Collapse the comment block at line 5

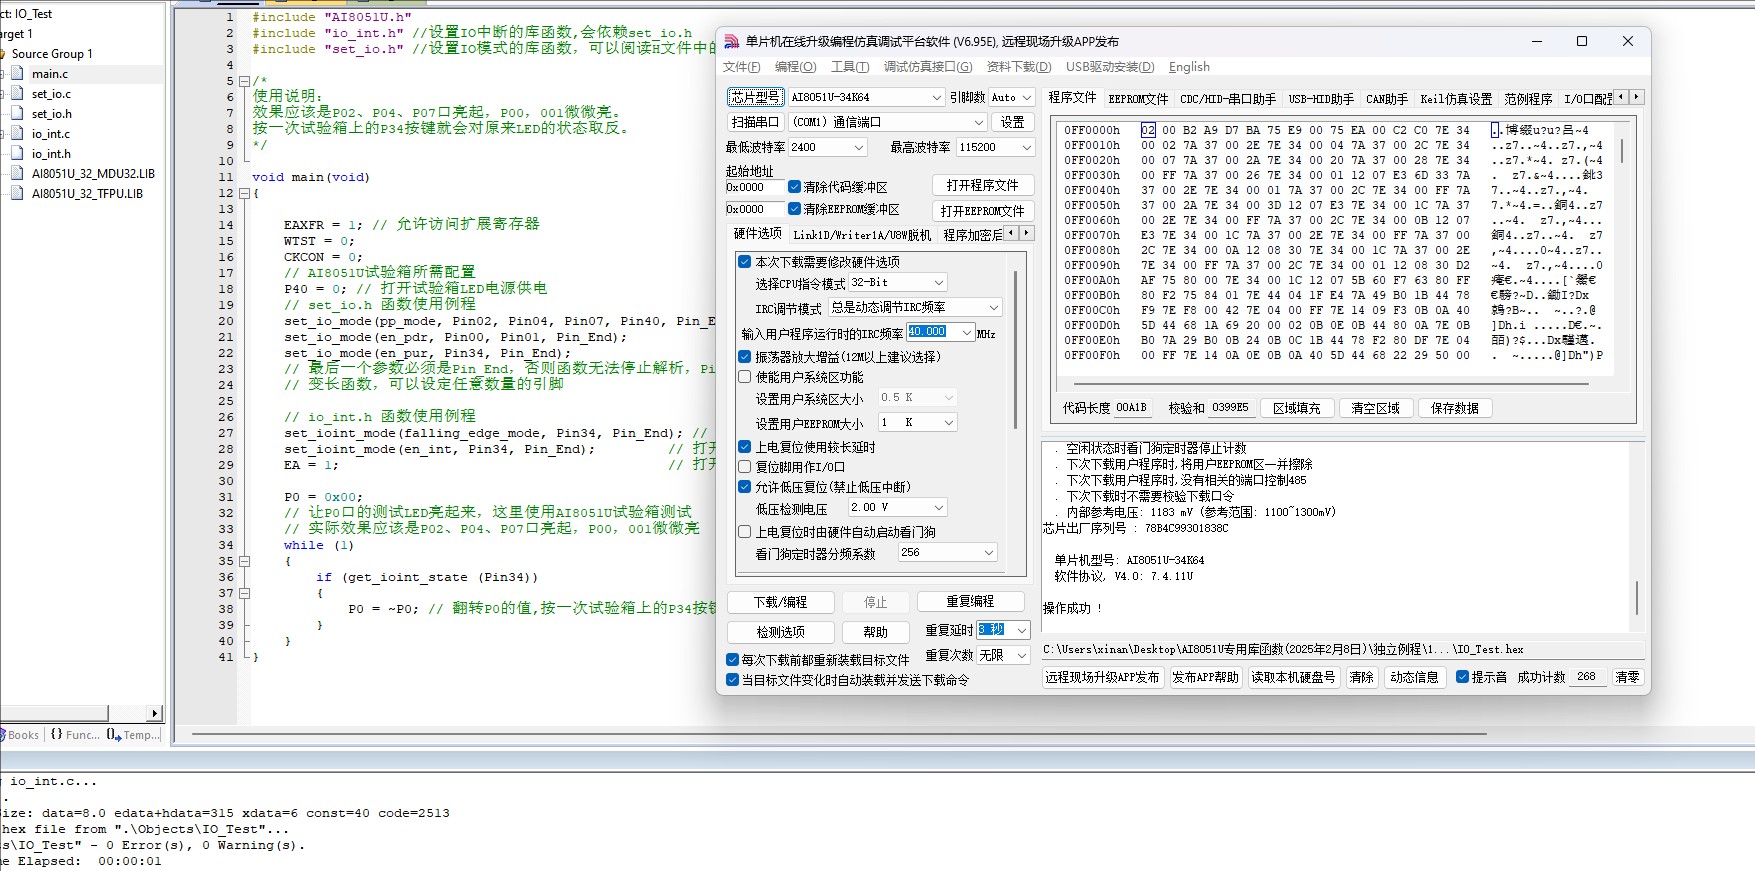[x=244, y=81]
